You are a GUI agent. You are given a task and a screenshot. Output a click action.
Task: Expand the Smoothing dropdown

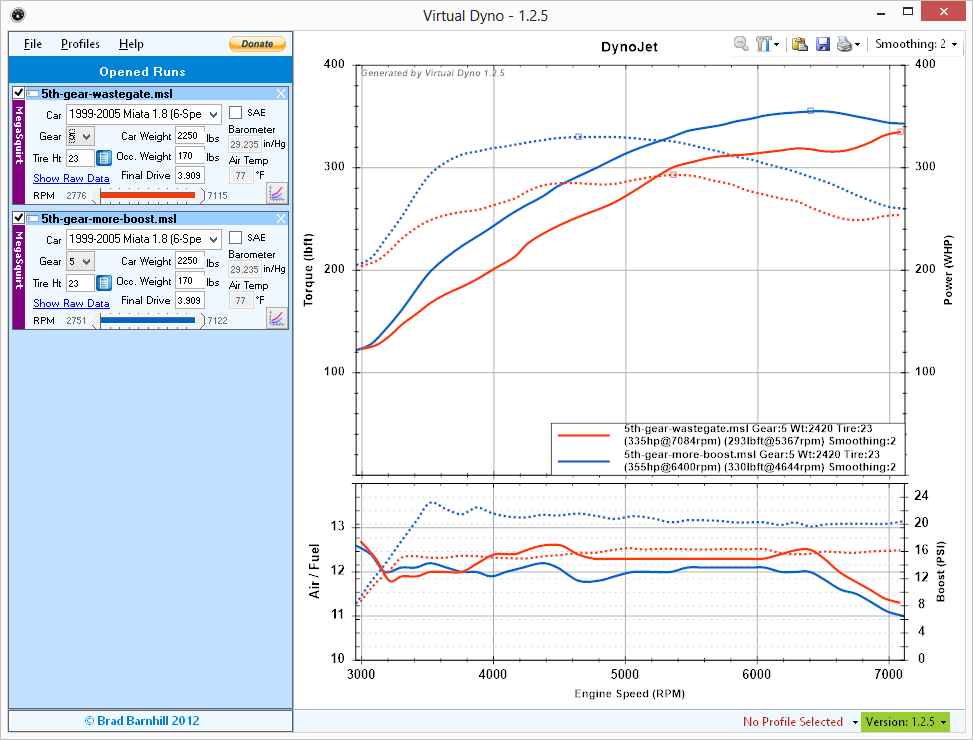[915, 44]
